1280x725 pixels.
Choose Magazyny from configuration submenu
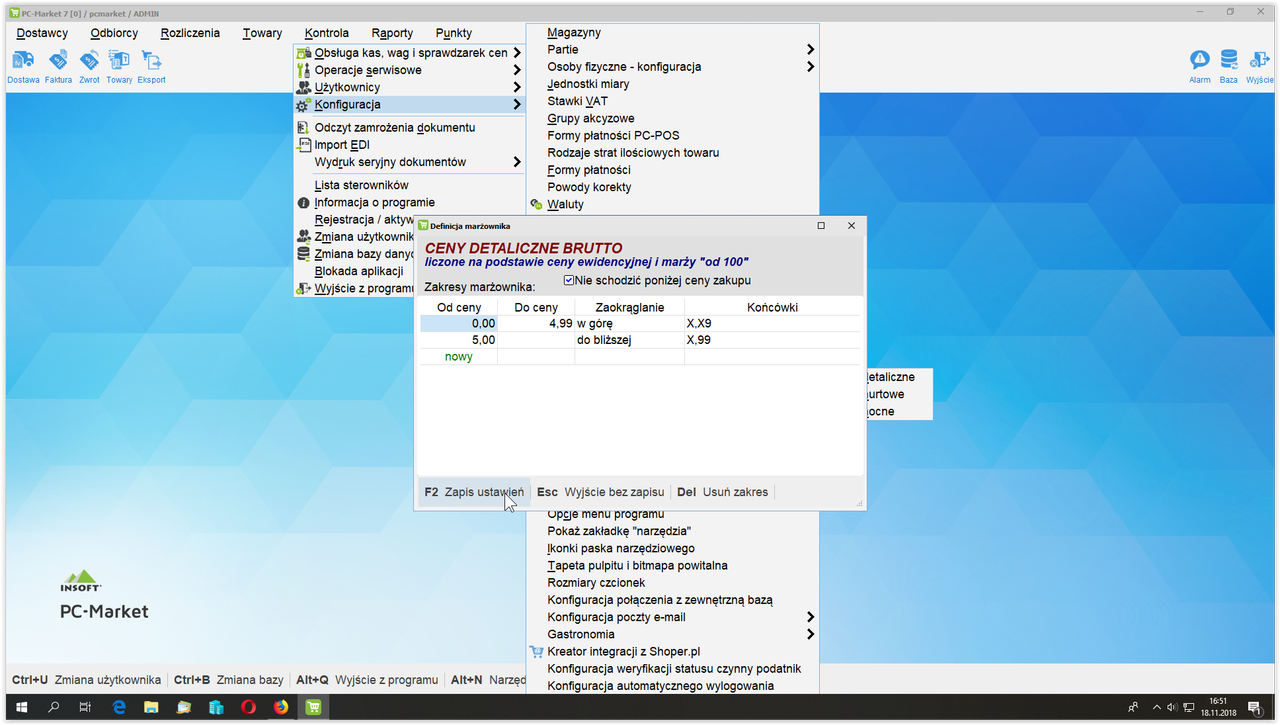tap(672, 32)
